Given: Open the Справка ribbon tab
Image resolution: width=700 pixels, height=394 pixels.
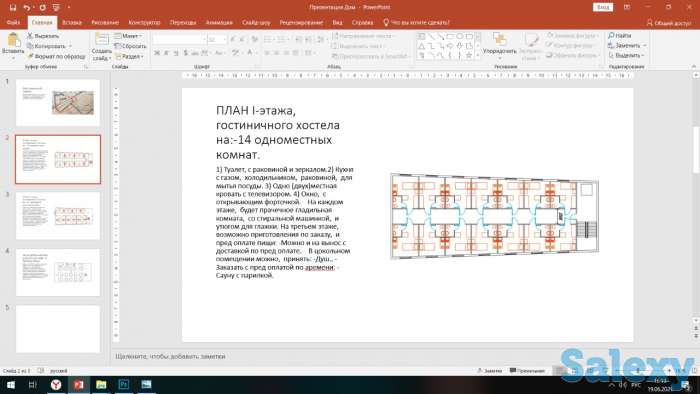Looking at the screenshot, I should pyautogui.click(x=362, y=22).
